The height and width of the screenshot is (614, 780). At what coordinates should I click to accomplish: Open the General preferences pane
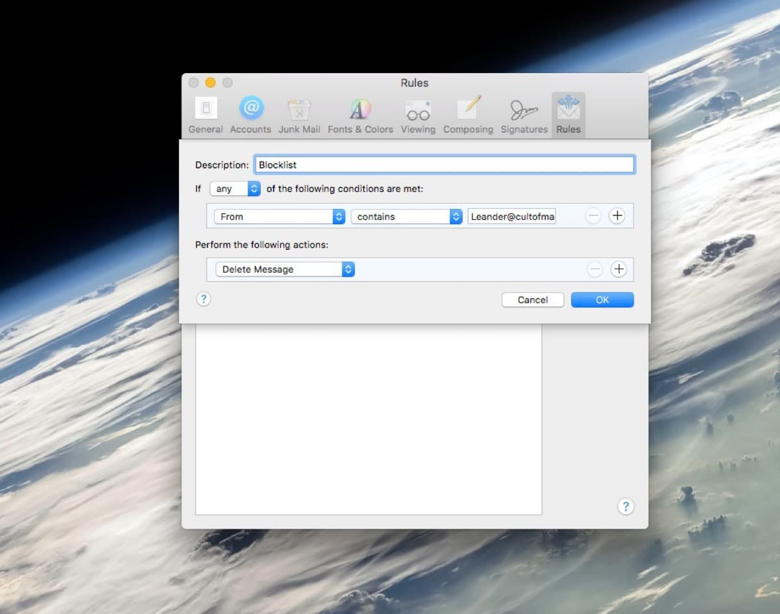click(x=205, y=115)
